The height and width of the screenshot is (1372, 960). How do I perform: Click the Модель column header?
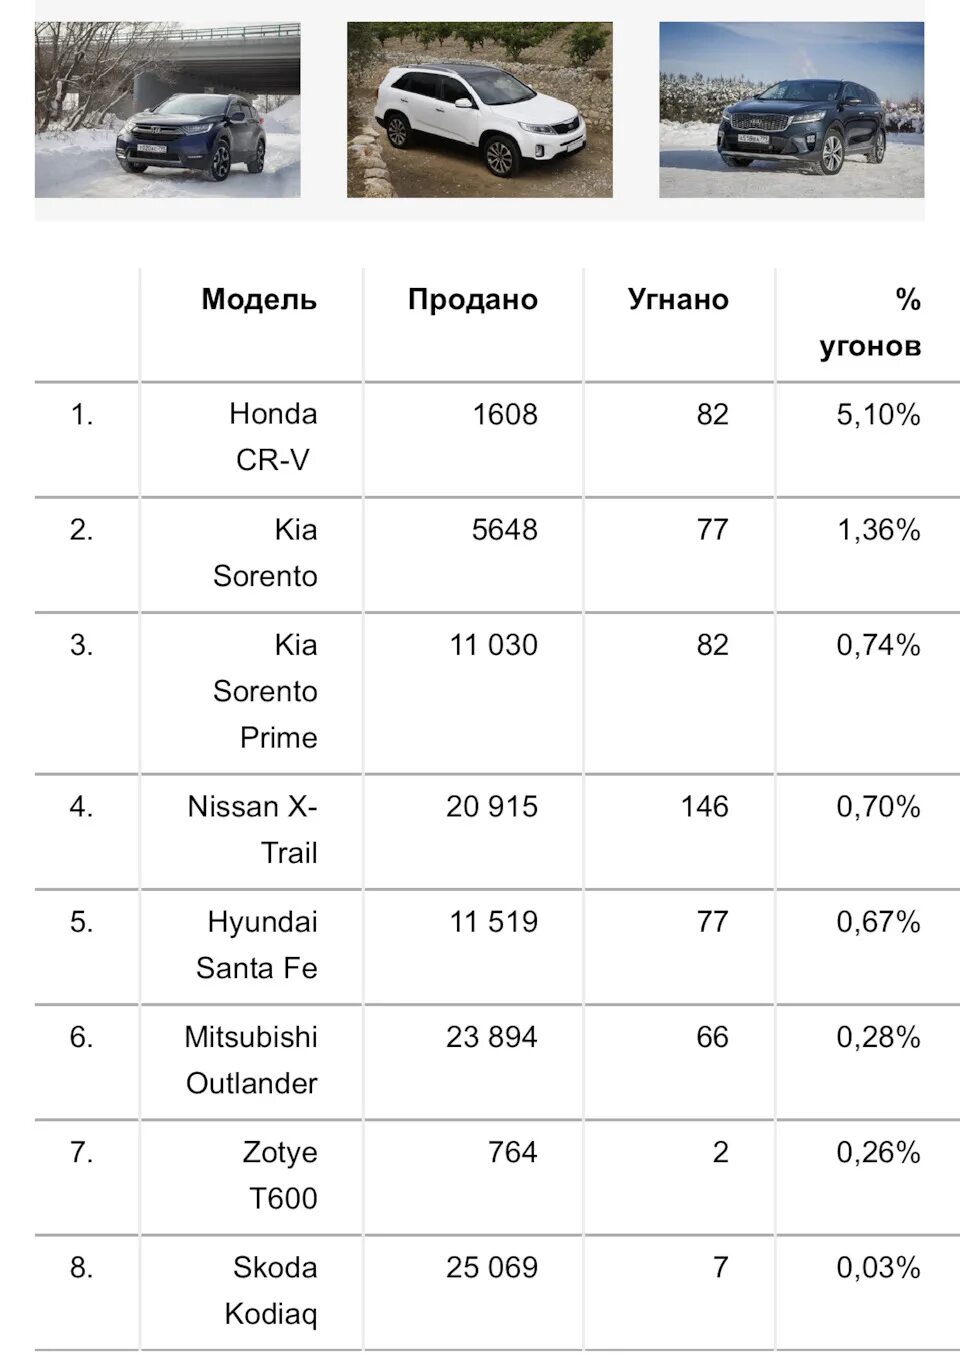pos(259,299)
